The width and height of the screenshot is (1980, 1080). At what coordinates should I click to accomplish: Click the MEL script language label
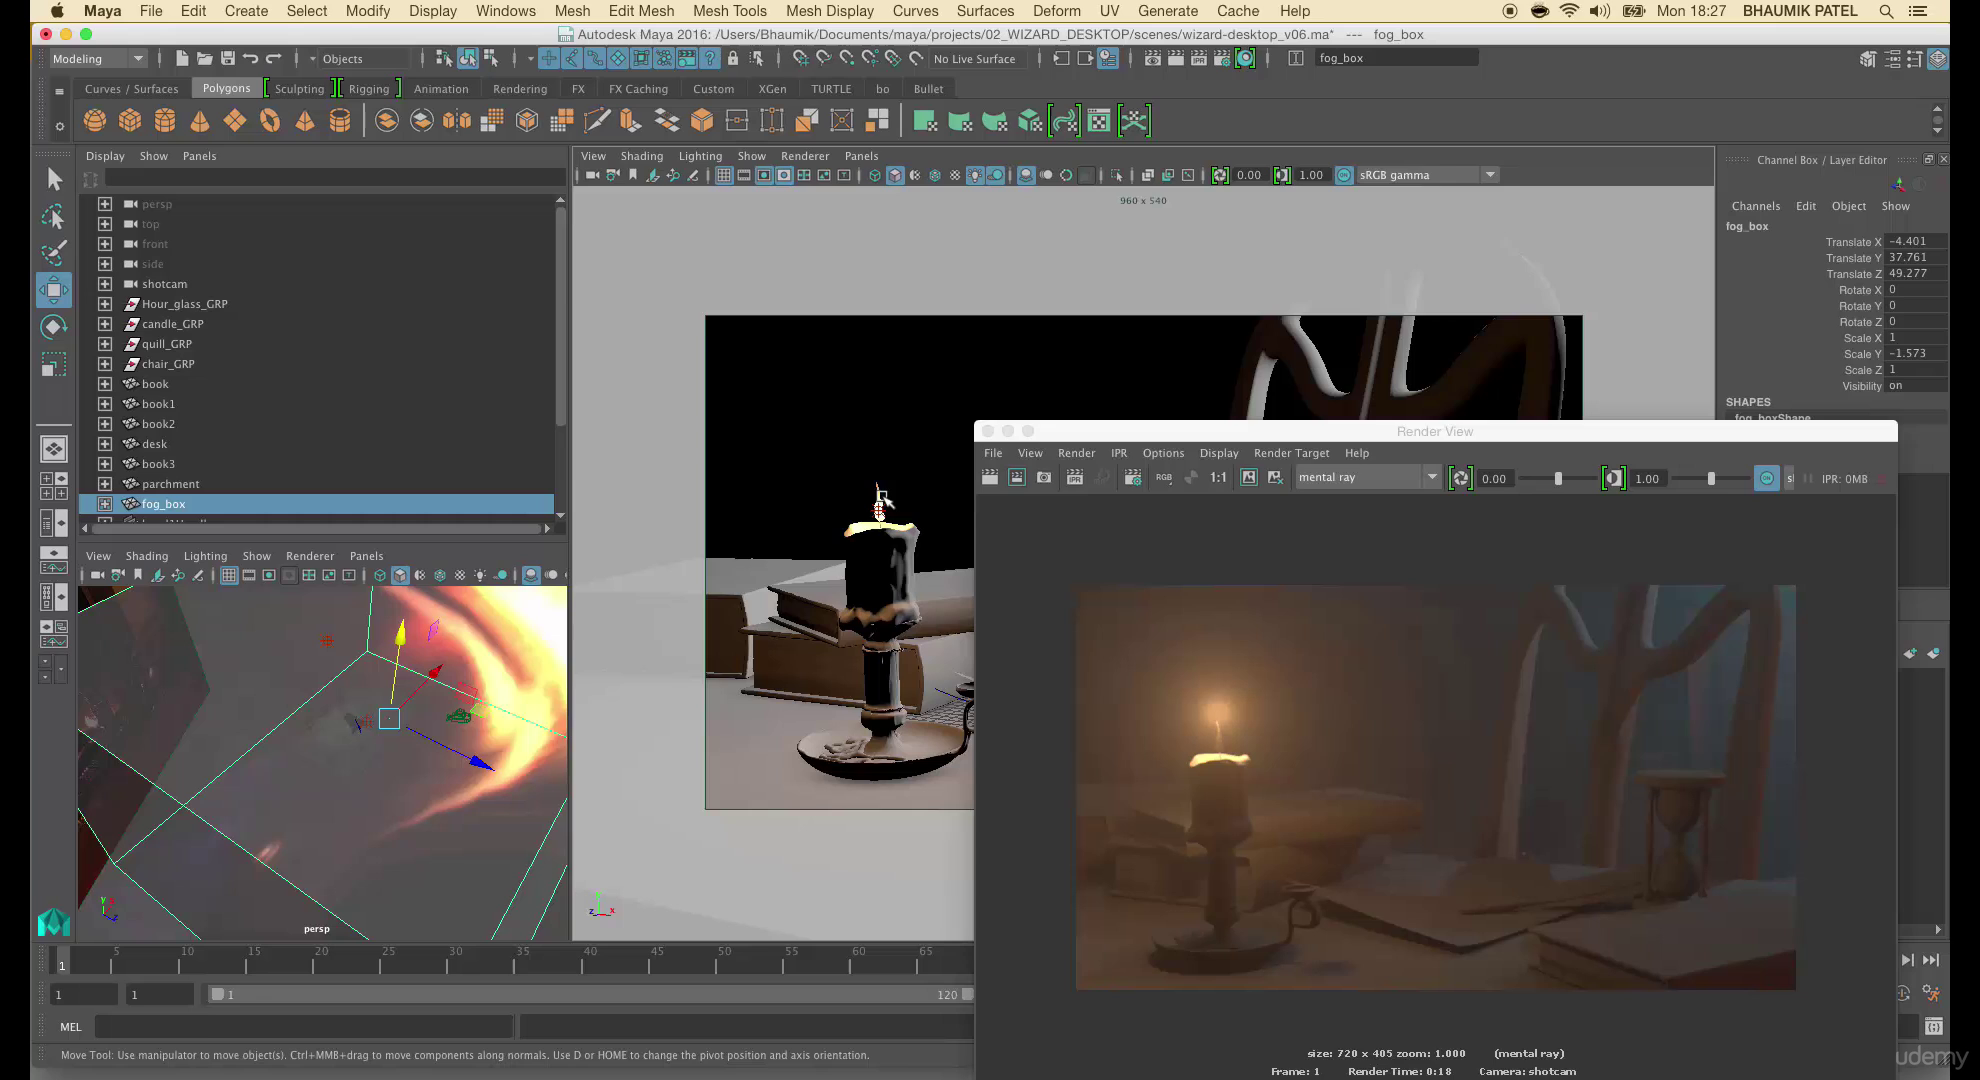click(71, 1027)
